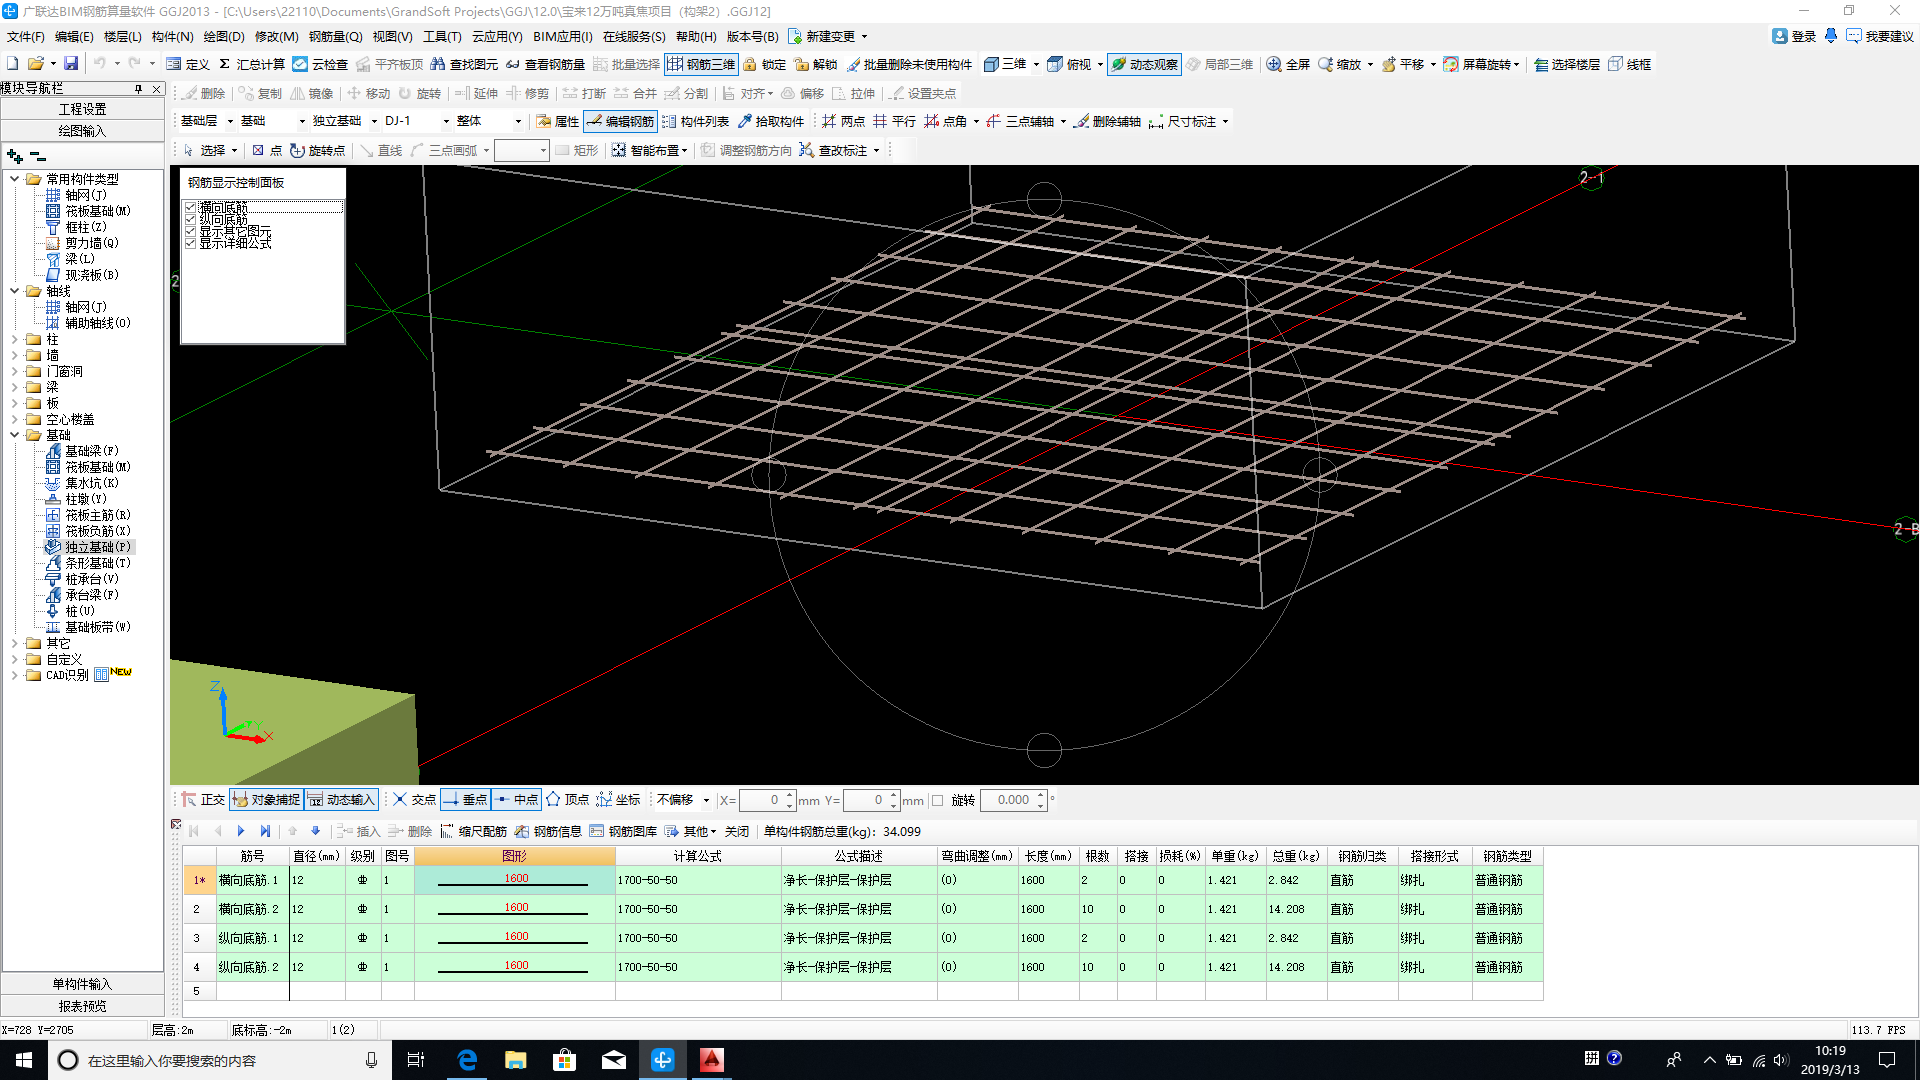Expand 三维 view dropdown arrow
The image size is (1920, 1080).
tap(1036, 64)
